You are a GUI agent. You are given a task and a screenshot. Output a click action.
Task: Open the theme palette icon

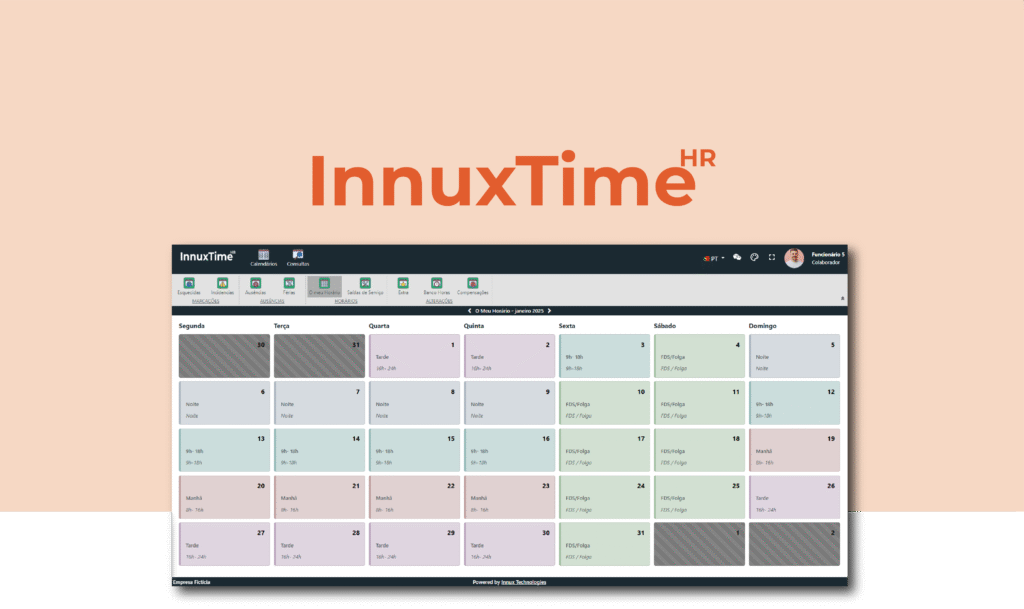point(754,258)
